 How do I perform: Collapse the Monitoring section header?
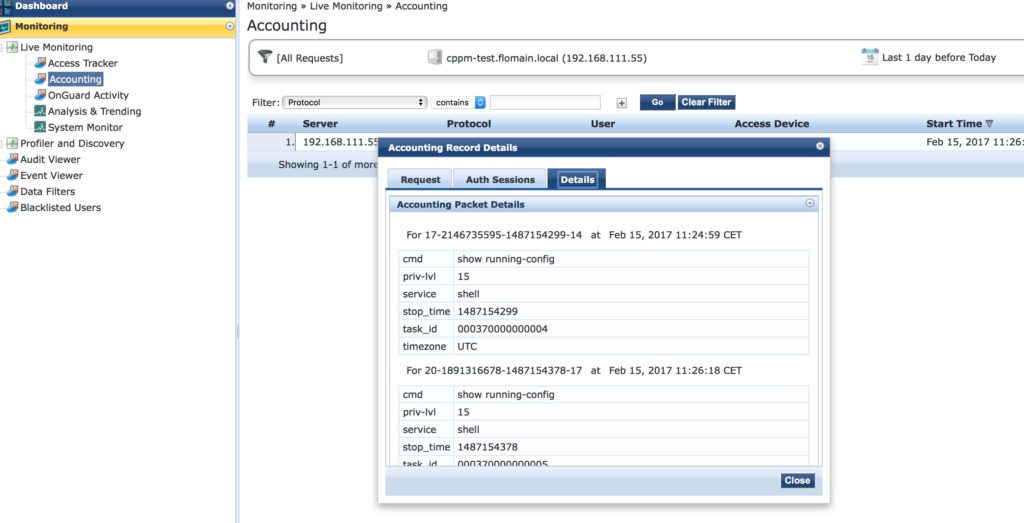[x=230, y=26]
